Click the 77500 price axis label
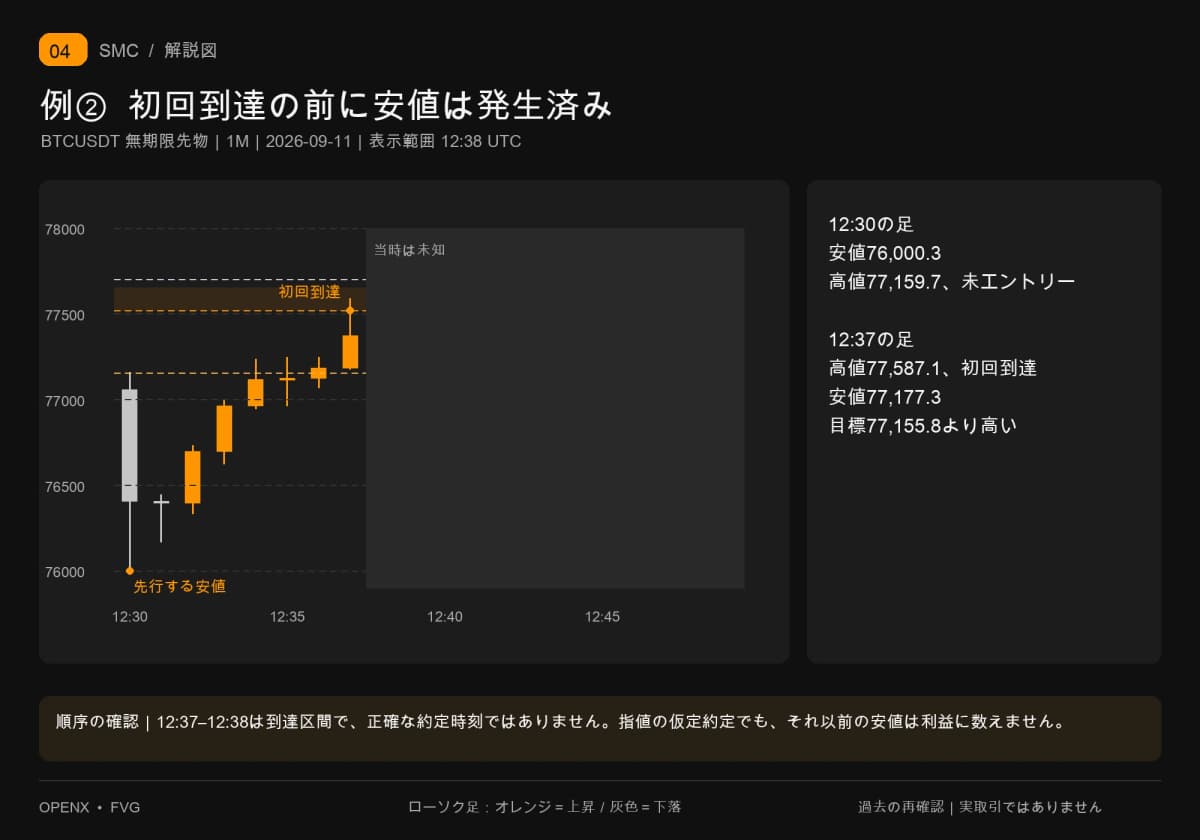 pos(65,315)
